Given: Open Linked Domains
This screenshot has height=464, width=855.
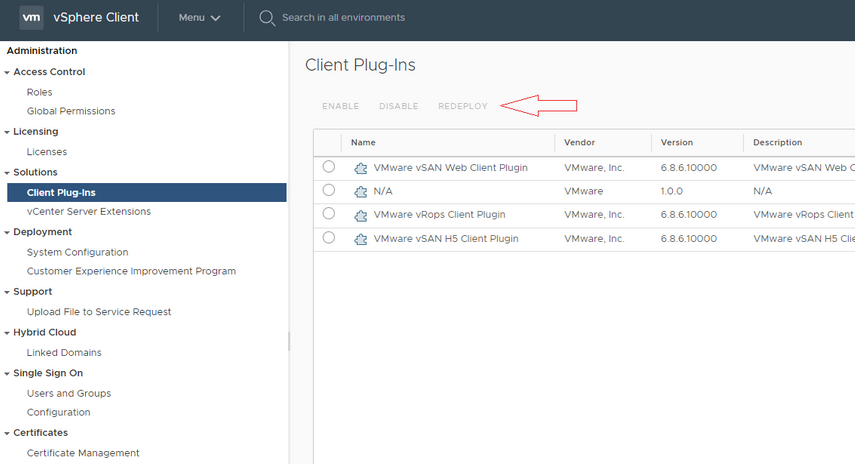Looking at the screenshot, I should tap(64, 353).
